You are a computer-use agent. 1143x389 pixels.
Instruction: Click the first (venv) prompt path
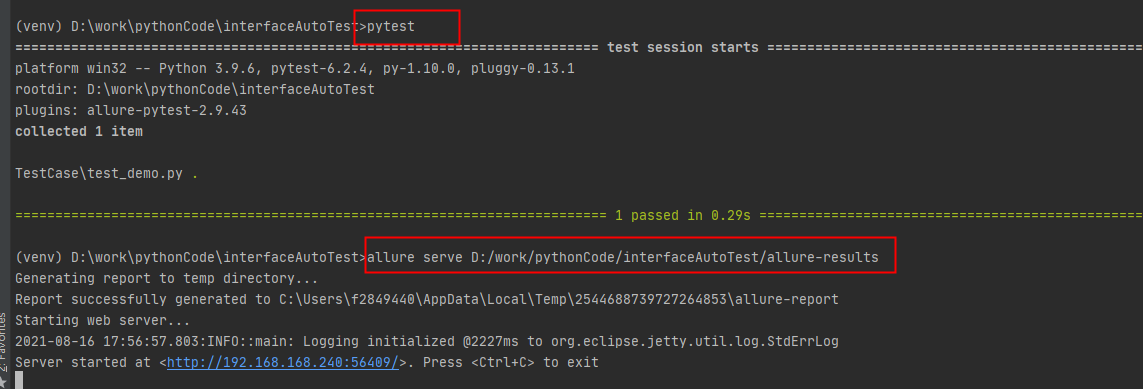pyautogui.click(x=188, y=26)
